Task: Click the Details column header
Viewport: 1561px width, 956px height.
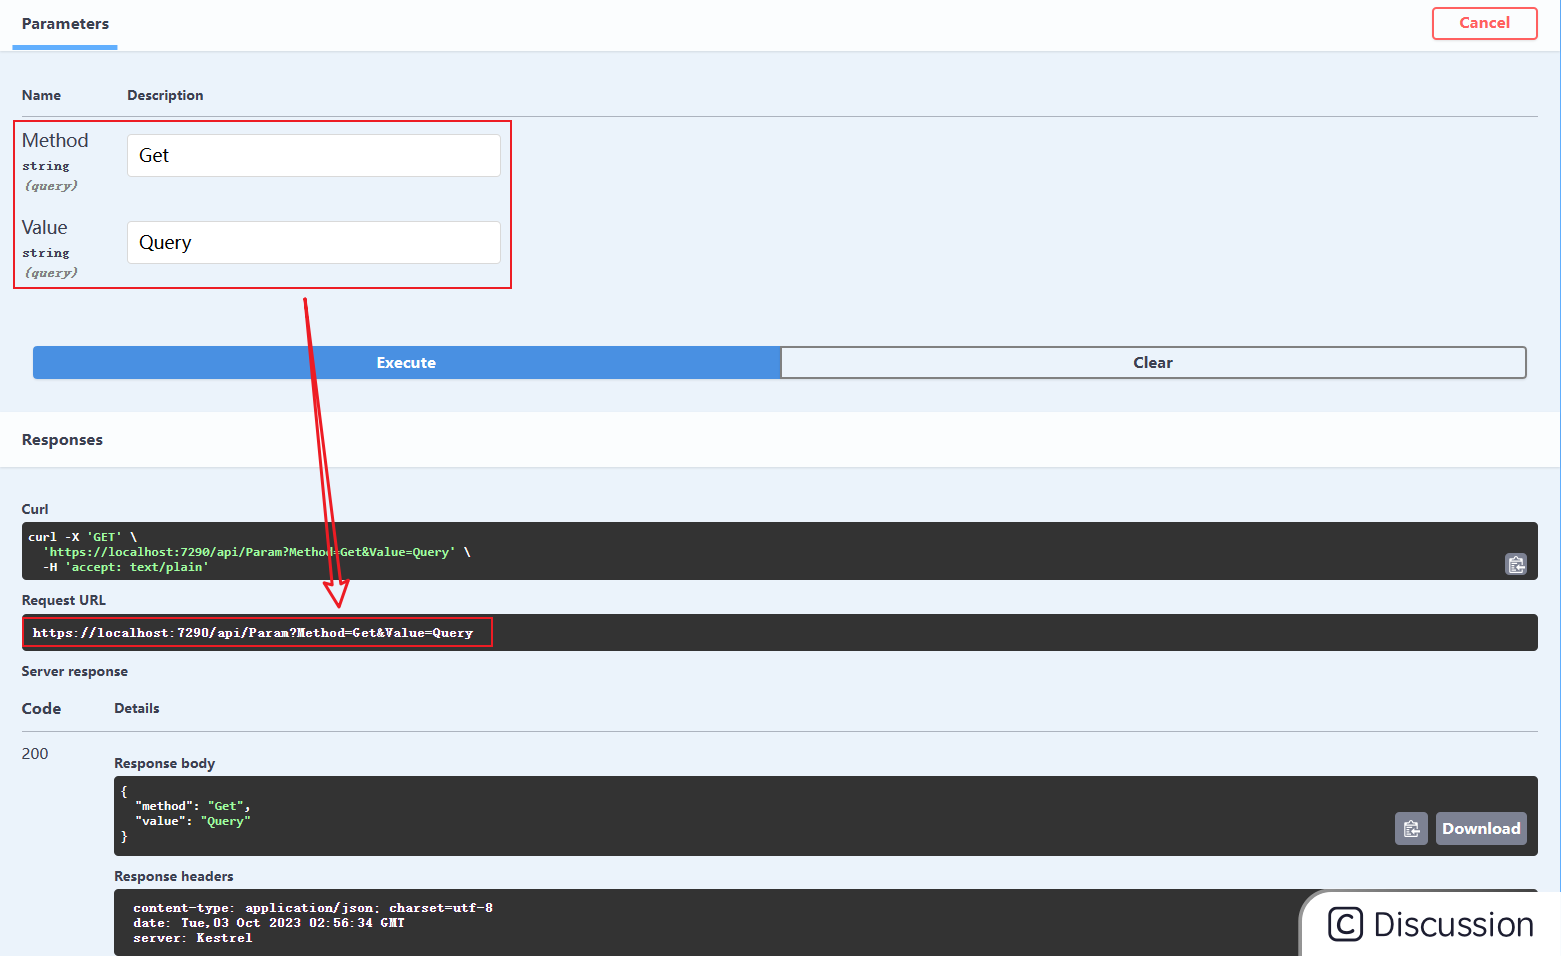Action: tap(136, 708)
